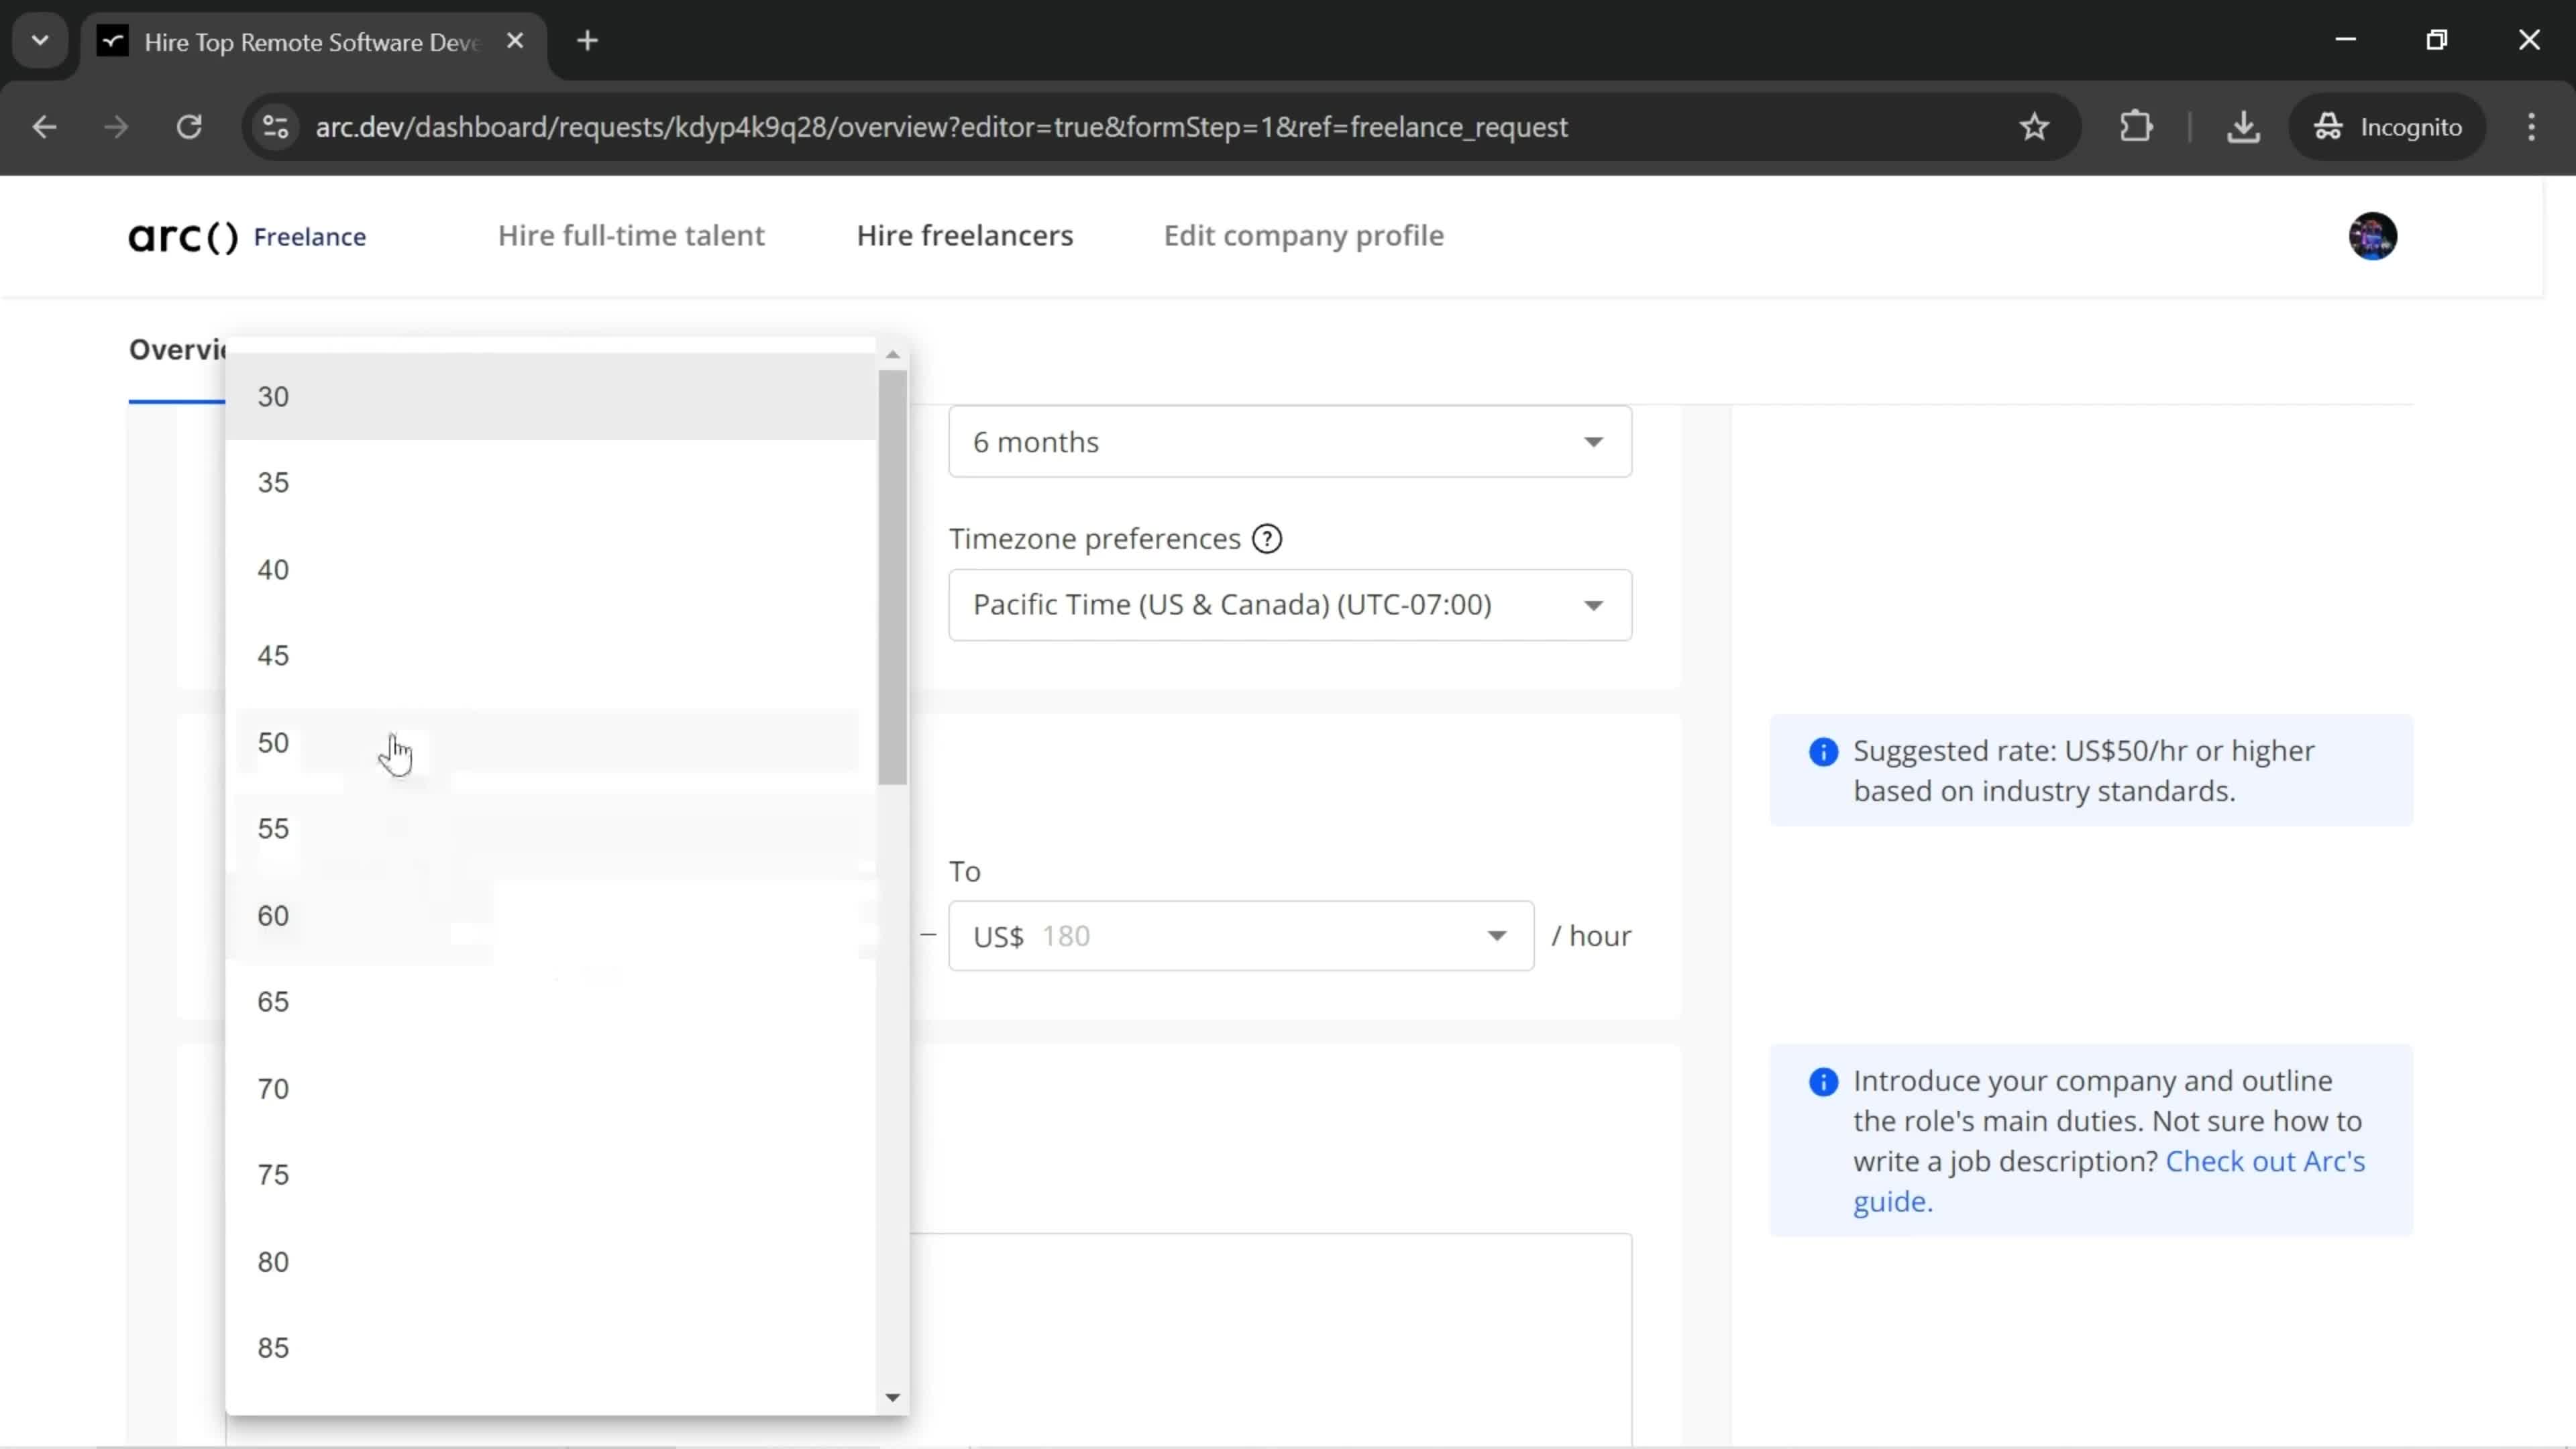Click the US$ To hourly rate input field
This screenshot has height=1449, width=2576.
point(1238,934)
